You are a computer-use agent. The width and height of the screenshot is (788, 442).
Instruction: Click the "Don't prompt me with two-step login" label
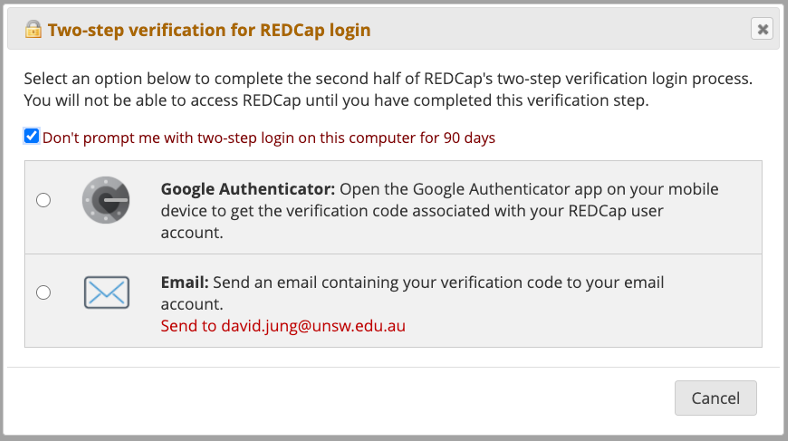(x=268, y=138)
